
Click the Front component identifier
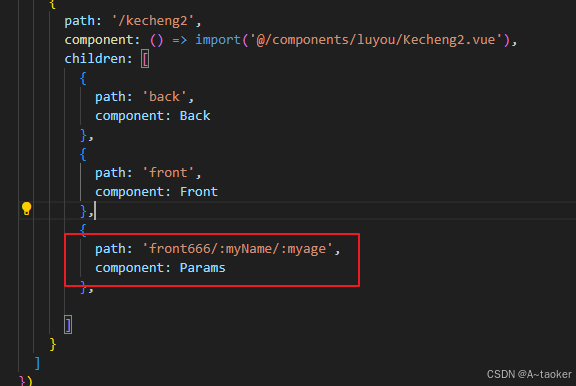point(199,192)
